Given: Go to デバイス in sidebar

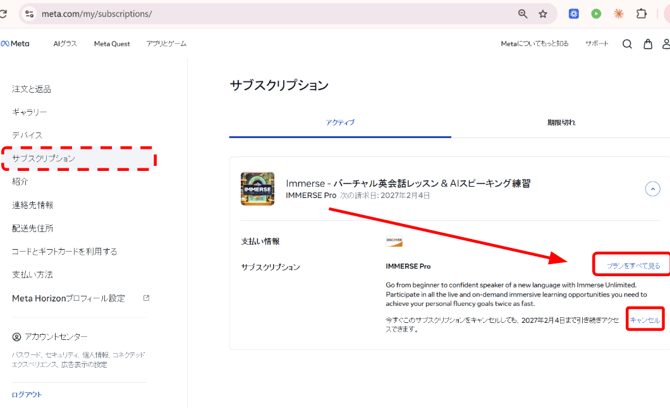Looking at the screenshot, I should 27,135.
